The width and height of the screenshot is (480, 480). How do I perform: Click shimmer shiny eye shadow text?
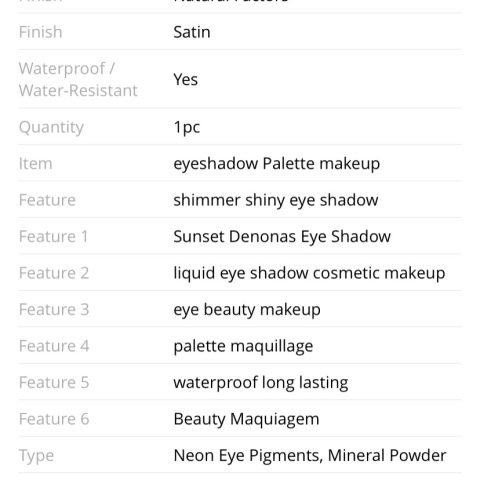(276, 200)
